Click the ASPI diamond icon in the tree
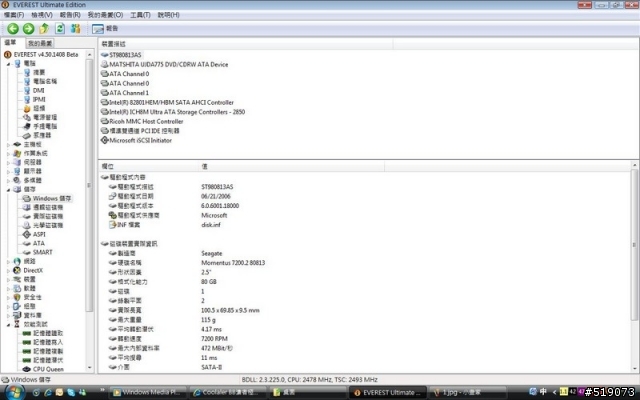This screenshot has height=400, width=640. tap(27, 234)
